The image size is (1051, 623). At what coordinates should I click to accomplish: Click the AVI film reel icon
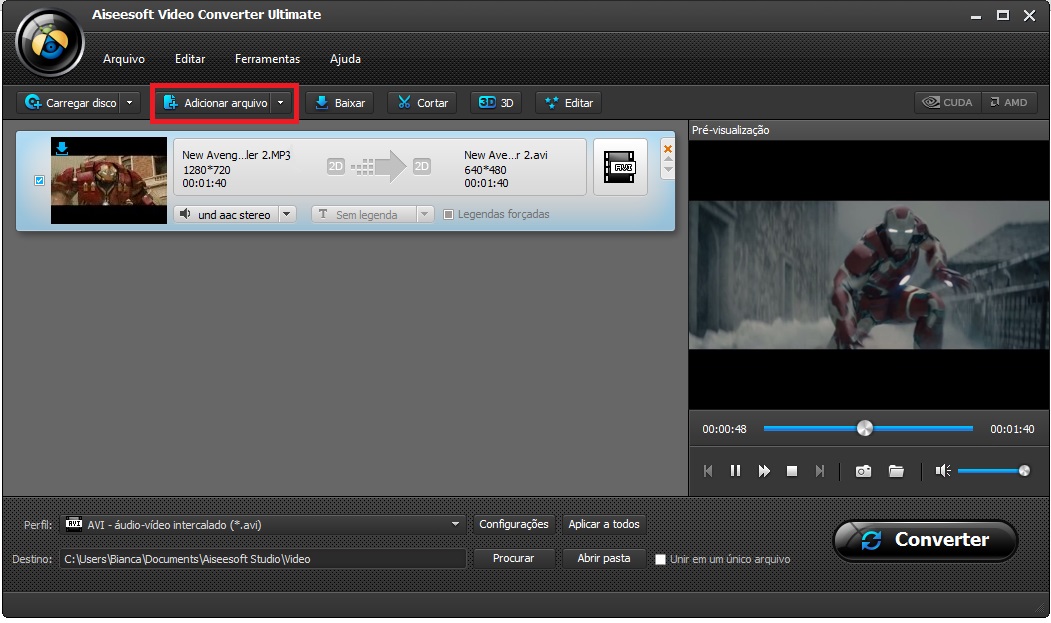tap(620, 166)
